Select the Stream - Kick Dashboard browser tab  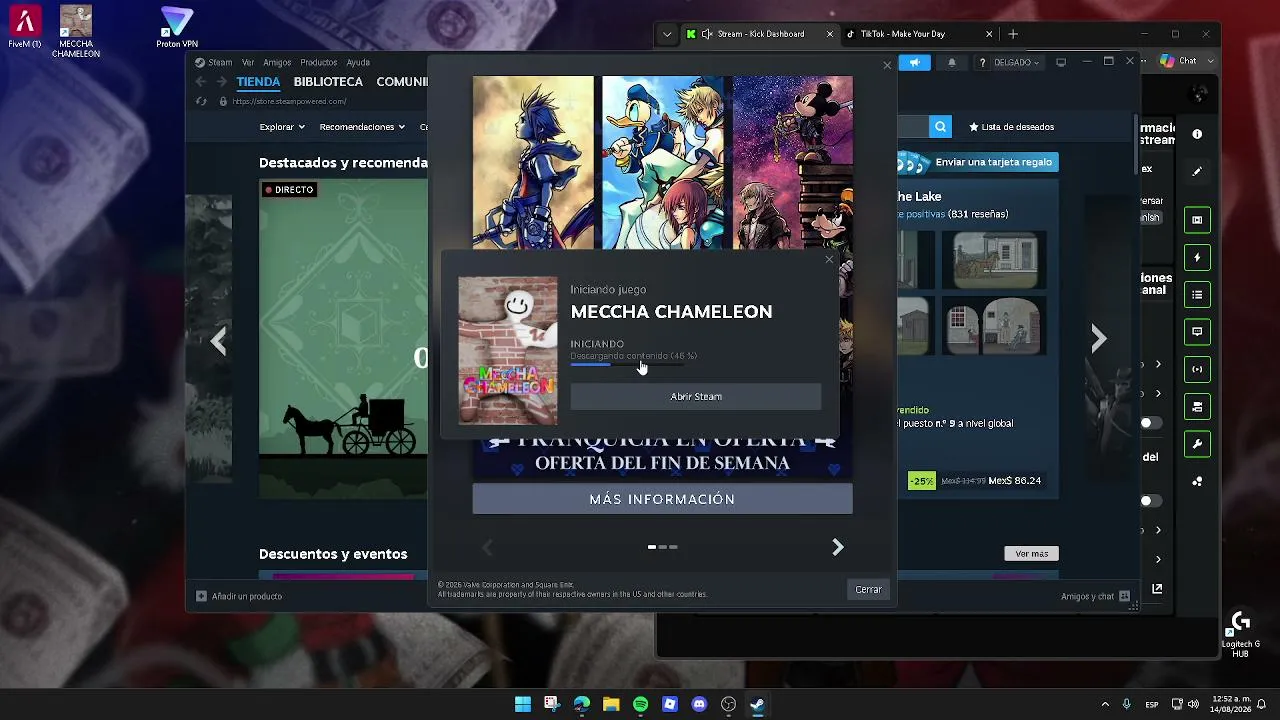[760, 34]
